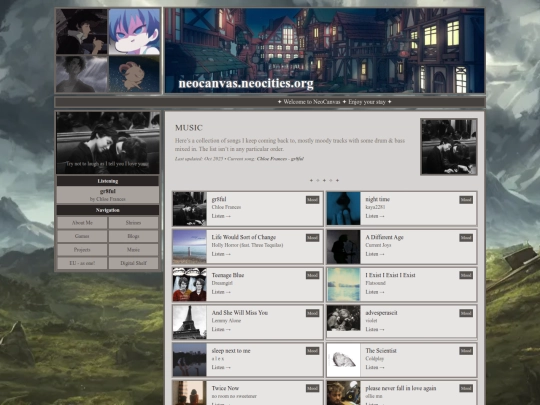The image size is (540, 405).
Task: Click neocanvas.neocities.org banner title
Action: pyautogui.click(x=246, y=84)
